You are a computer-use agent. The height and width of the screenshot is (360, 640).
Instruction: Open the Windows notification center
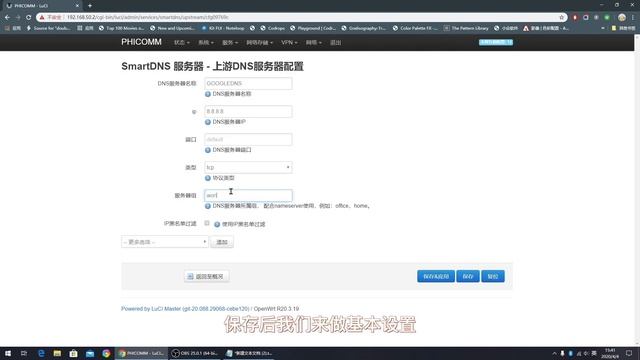[629, 353]
